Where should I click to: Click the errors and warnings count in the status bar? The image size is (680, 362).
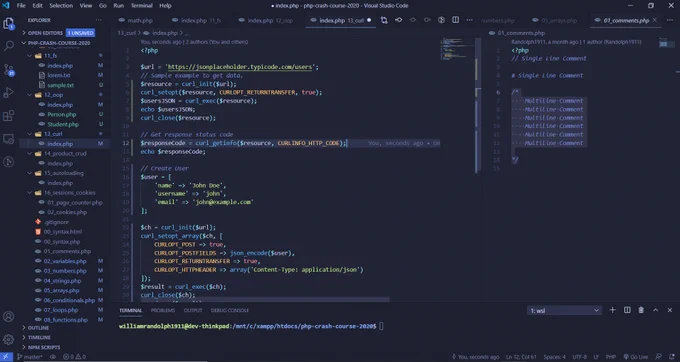pyautogui.click(x=75, y=357)
